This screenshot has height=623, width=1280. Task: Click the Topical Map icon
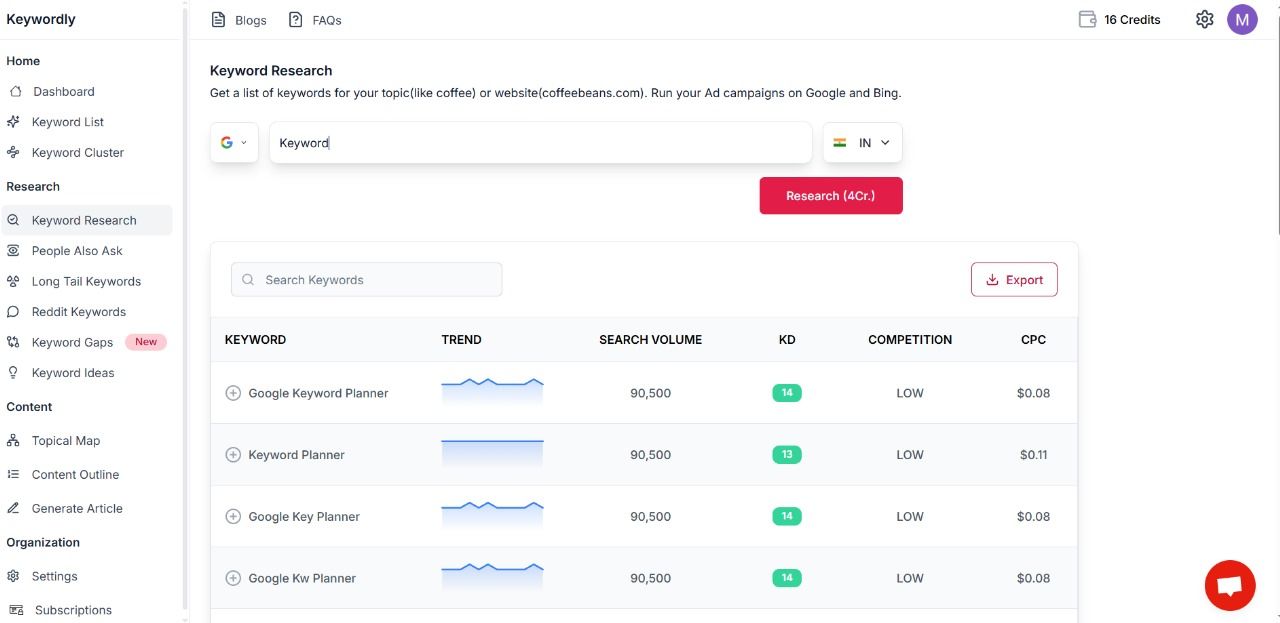pos(13,441)
